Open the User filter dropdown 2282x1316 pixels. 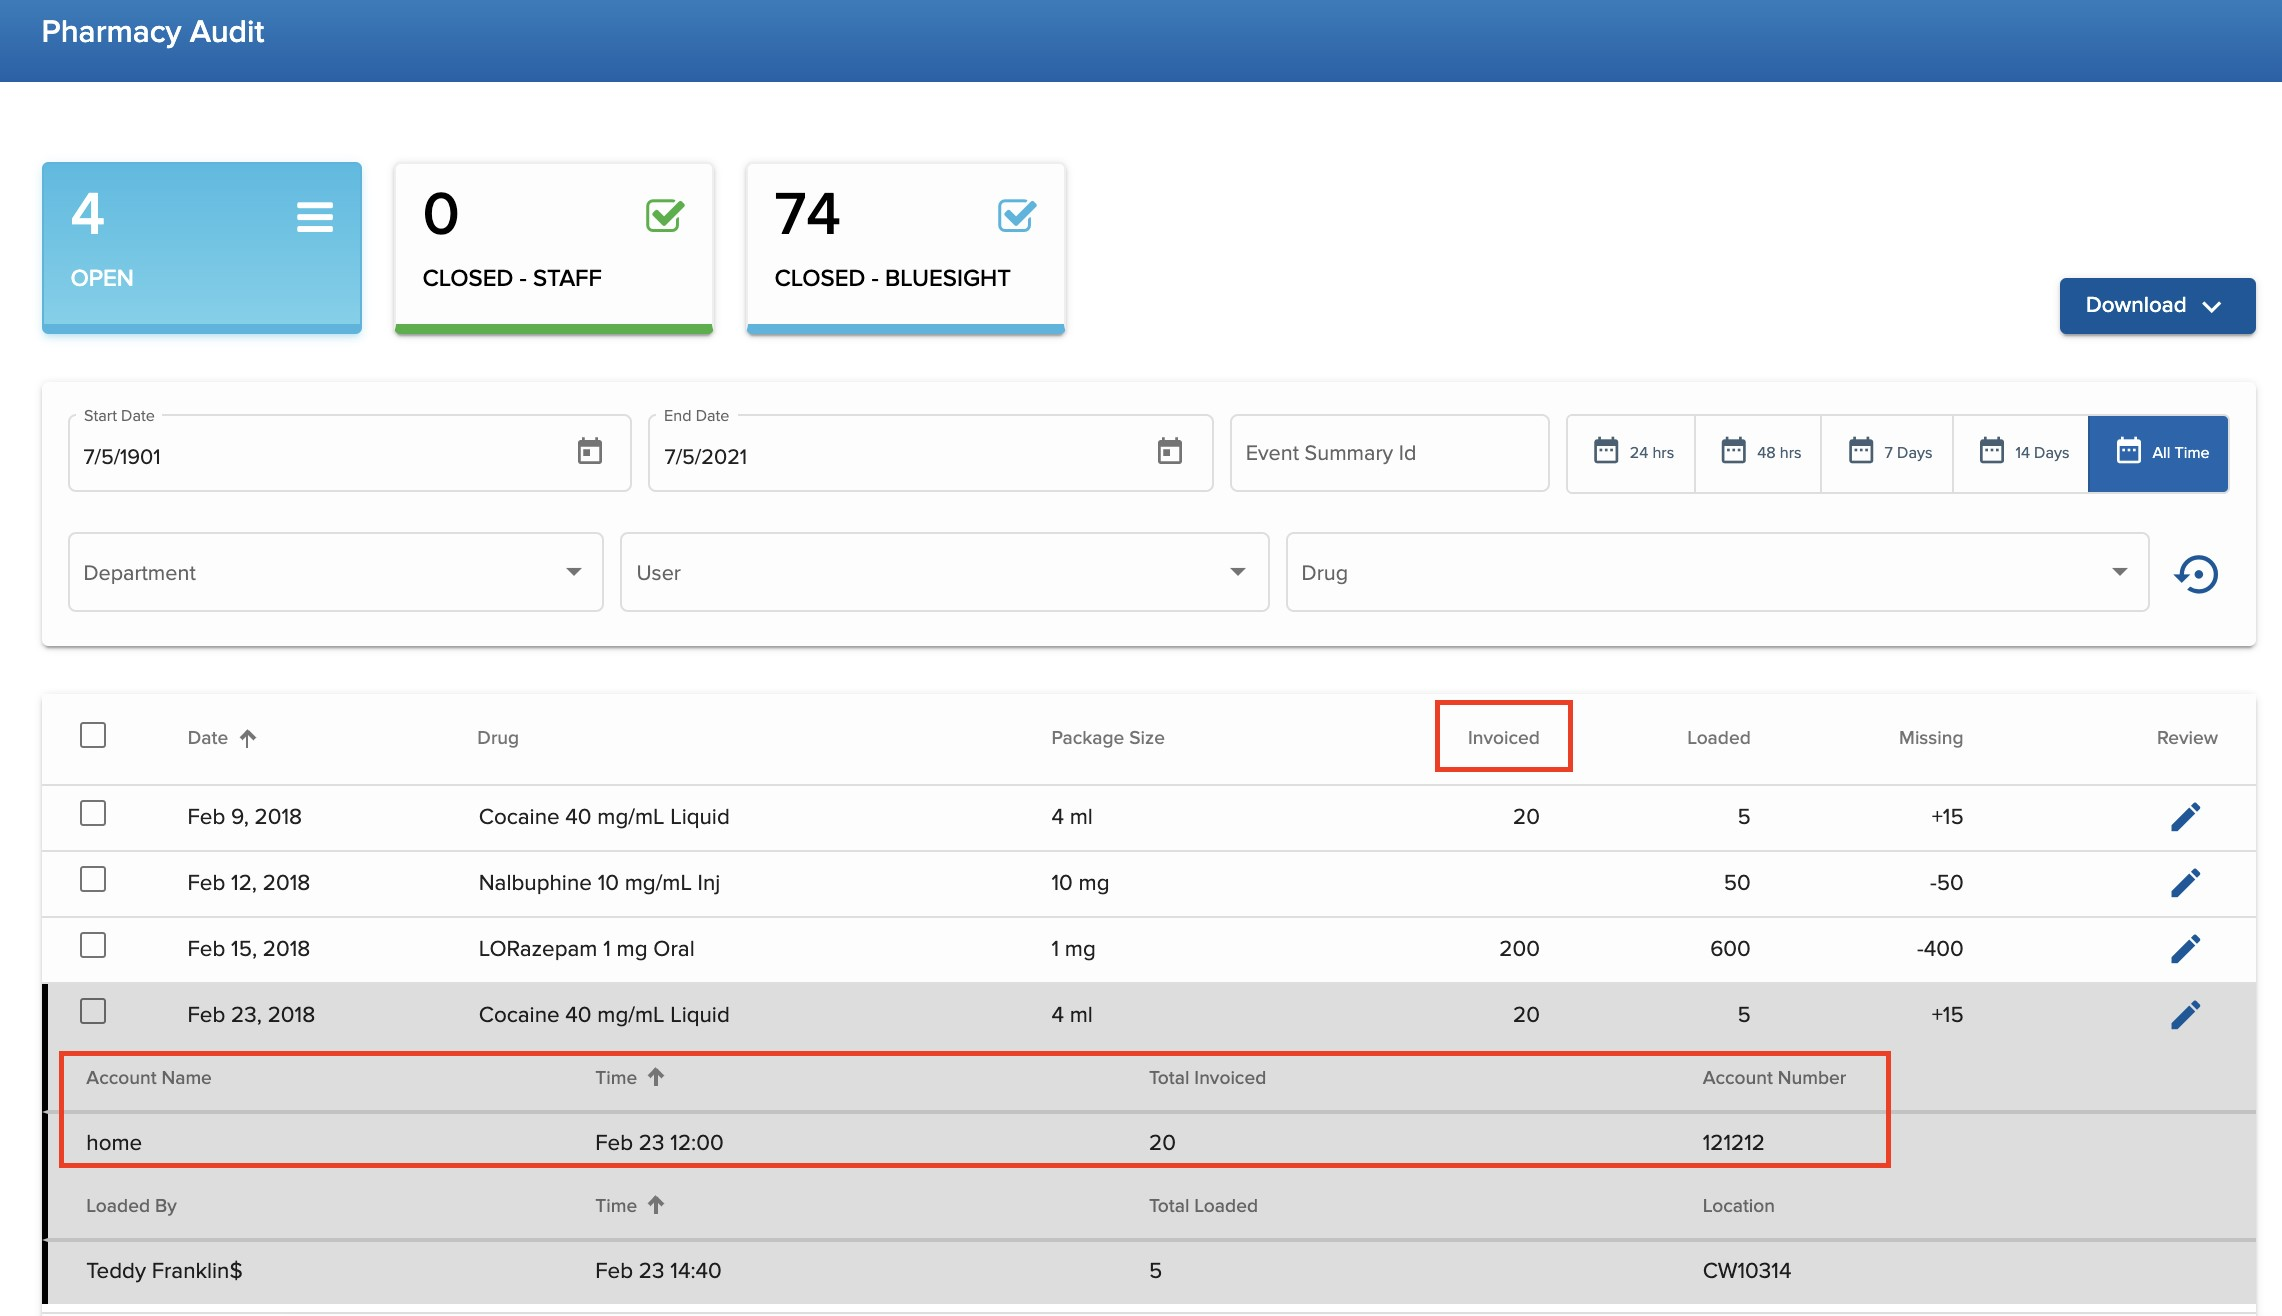click(943, 572)
